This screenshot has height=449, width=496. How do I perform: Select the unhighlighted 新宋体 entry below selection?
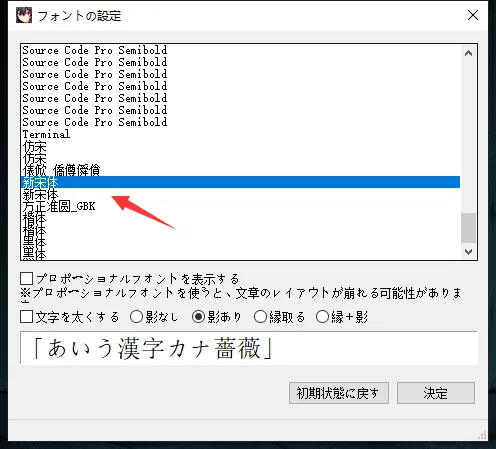coord(240,194)
